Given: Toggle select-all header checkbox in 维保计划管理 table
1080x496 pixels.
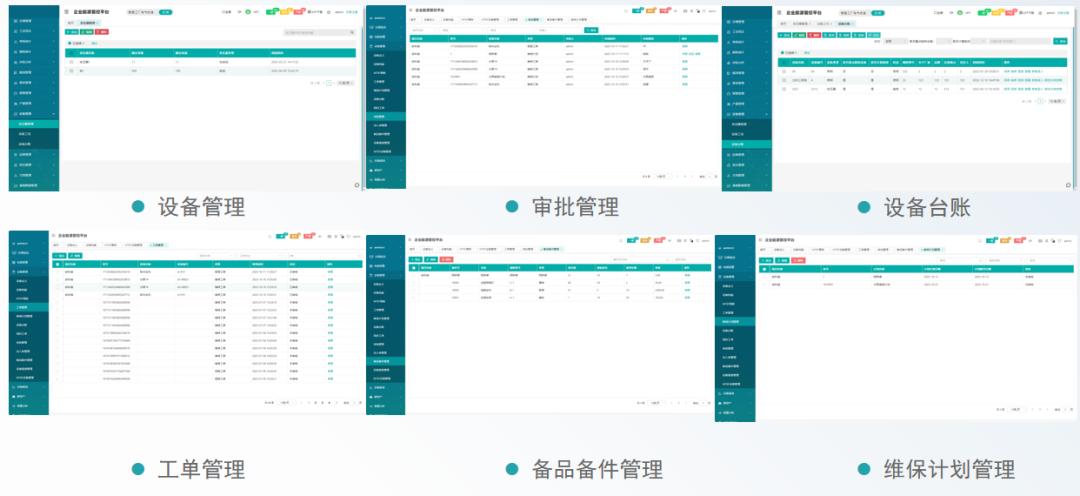Looking at the screenshot, I should pyautogui.click(x=765, y=269).
